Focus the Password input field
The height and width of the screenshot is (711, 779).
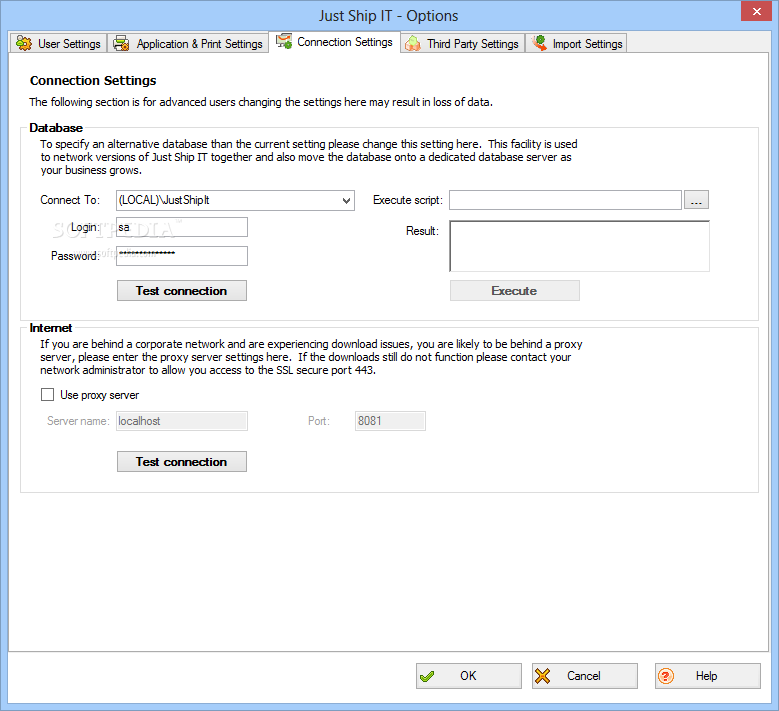182,256
